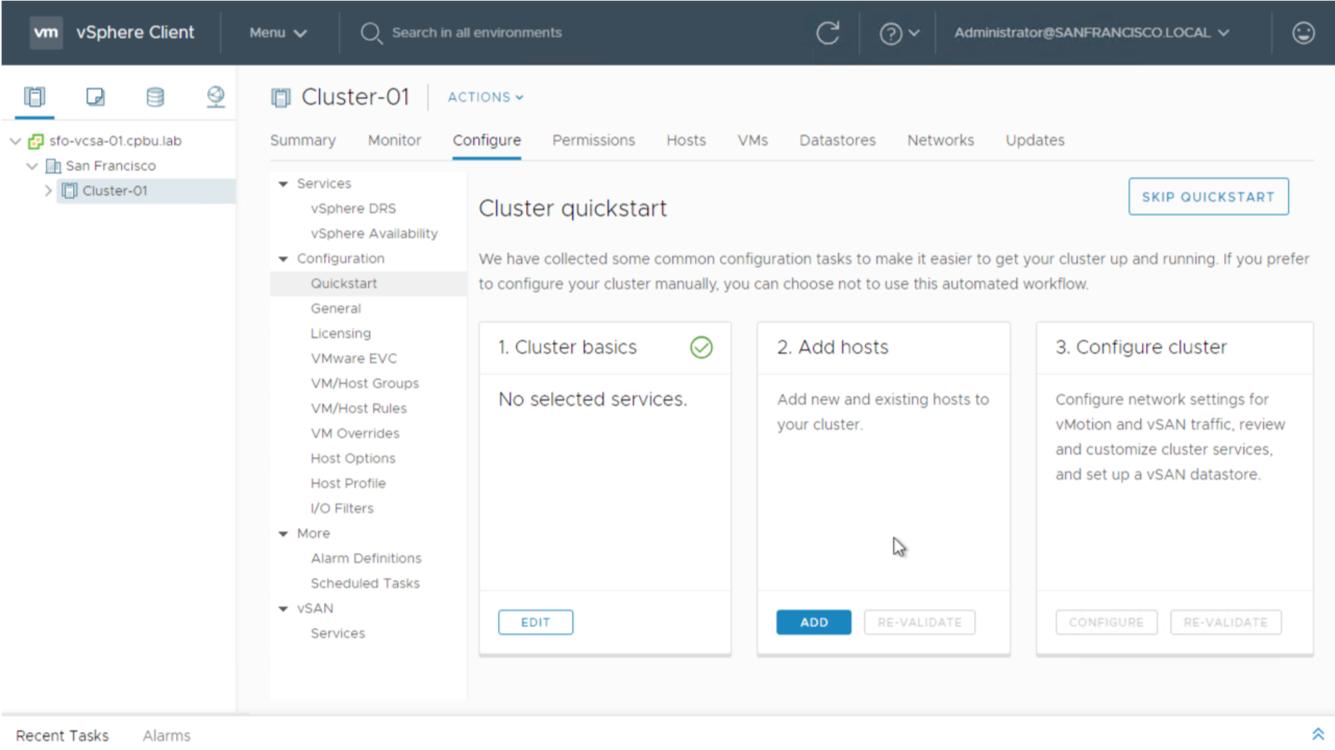The image size is (1335, 750).
Task: Collapse the vSAN section
Action: (283, 609)
